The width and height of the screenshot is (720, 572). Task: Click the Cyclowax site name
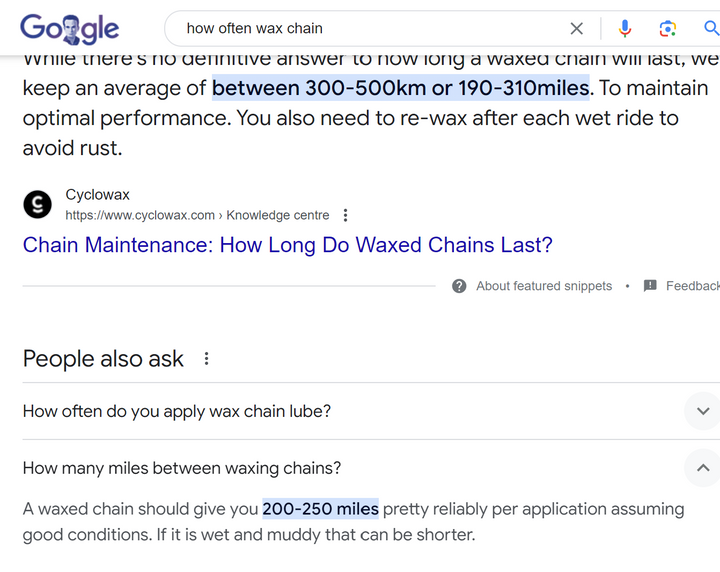point(97,195)
